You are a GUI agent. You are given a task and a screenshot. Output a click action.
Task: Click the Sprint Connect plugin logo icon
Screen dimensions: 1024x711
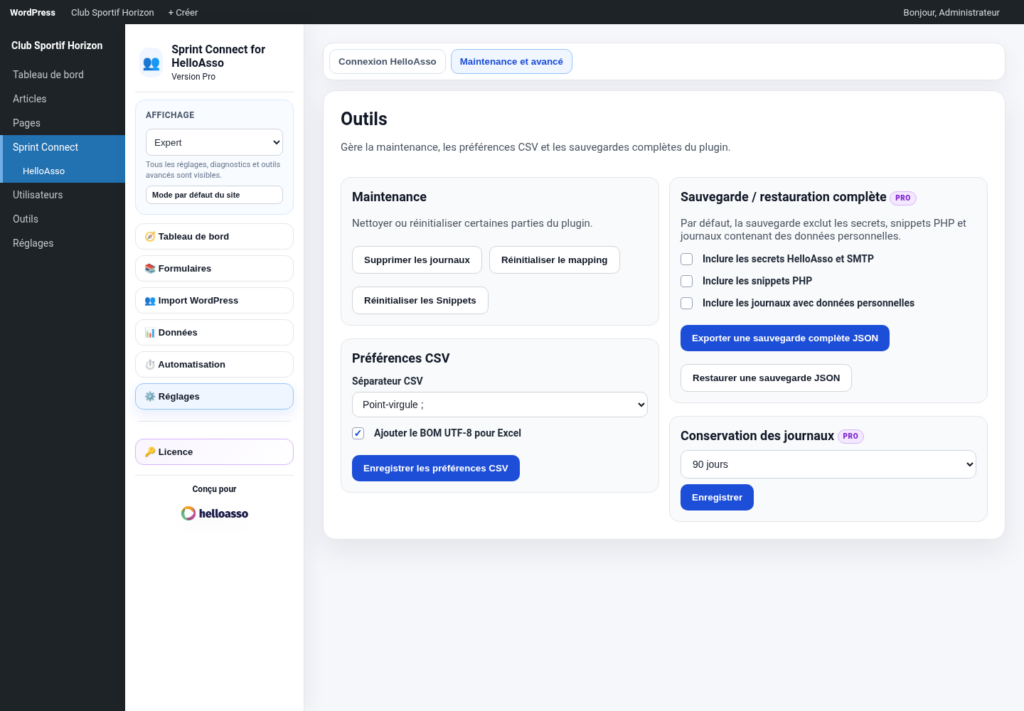click(x=151, y=63)
